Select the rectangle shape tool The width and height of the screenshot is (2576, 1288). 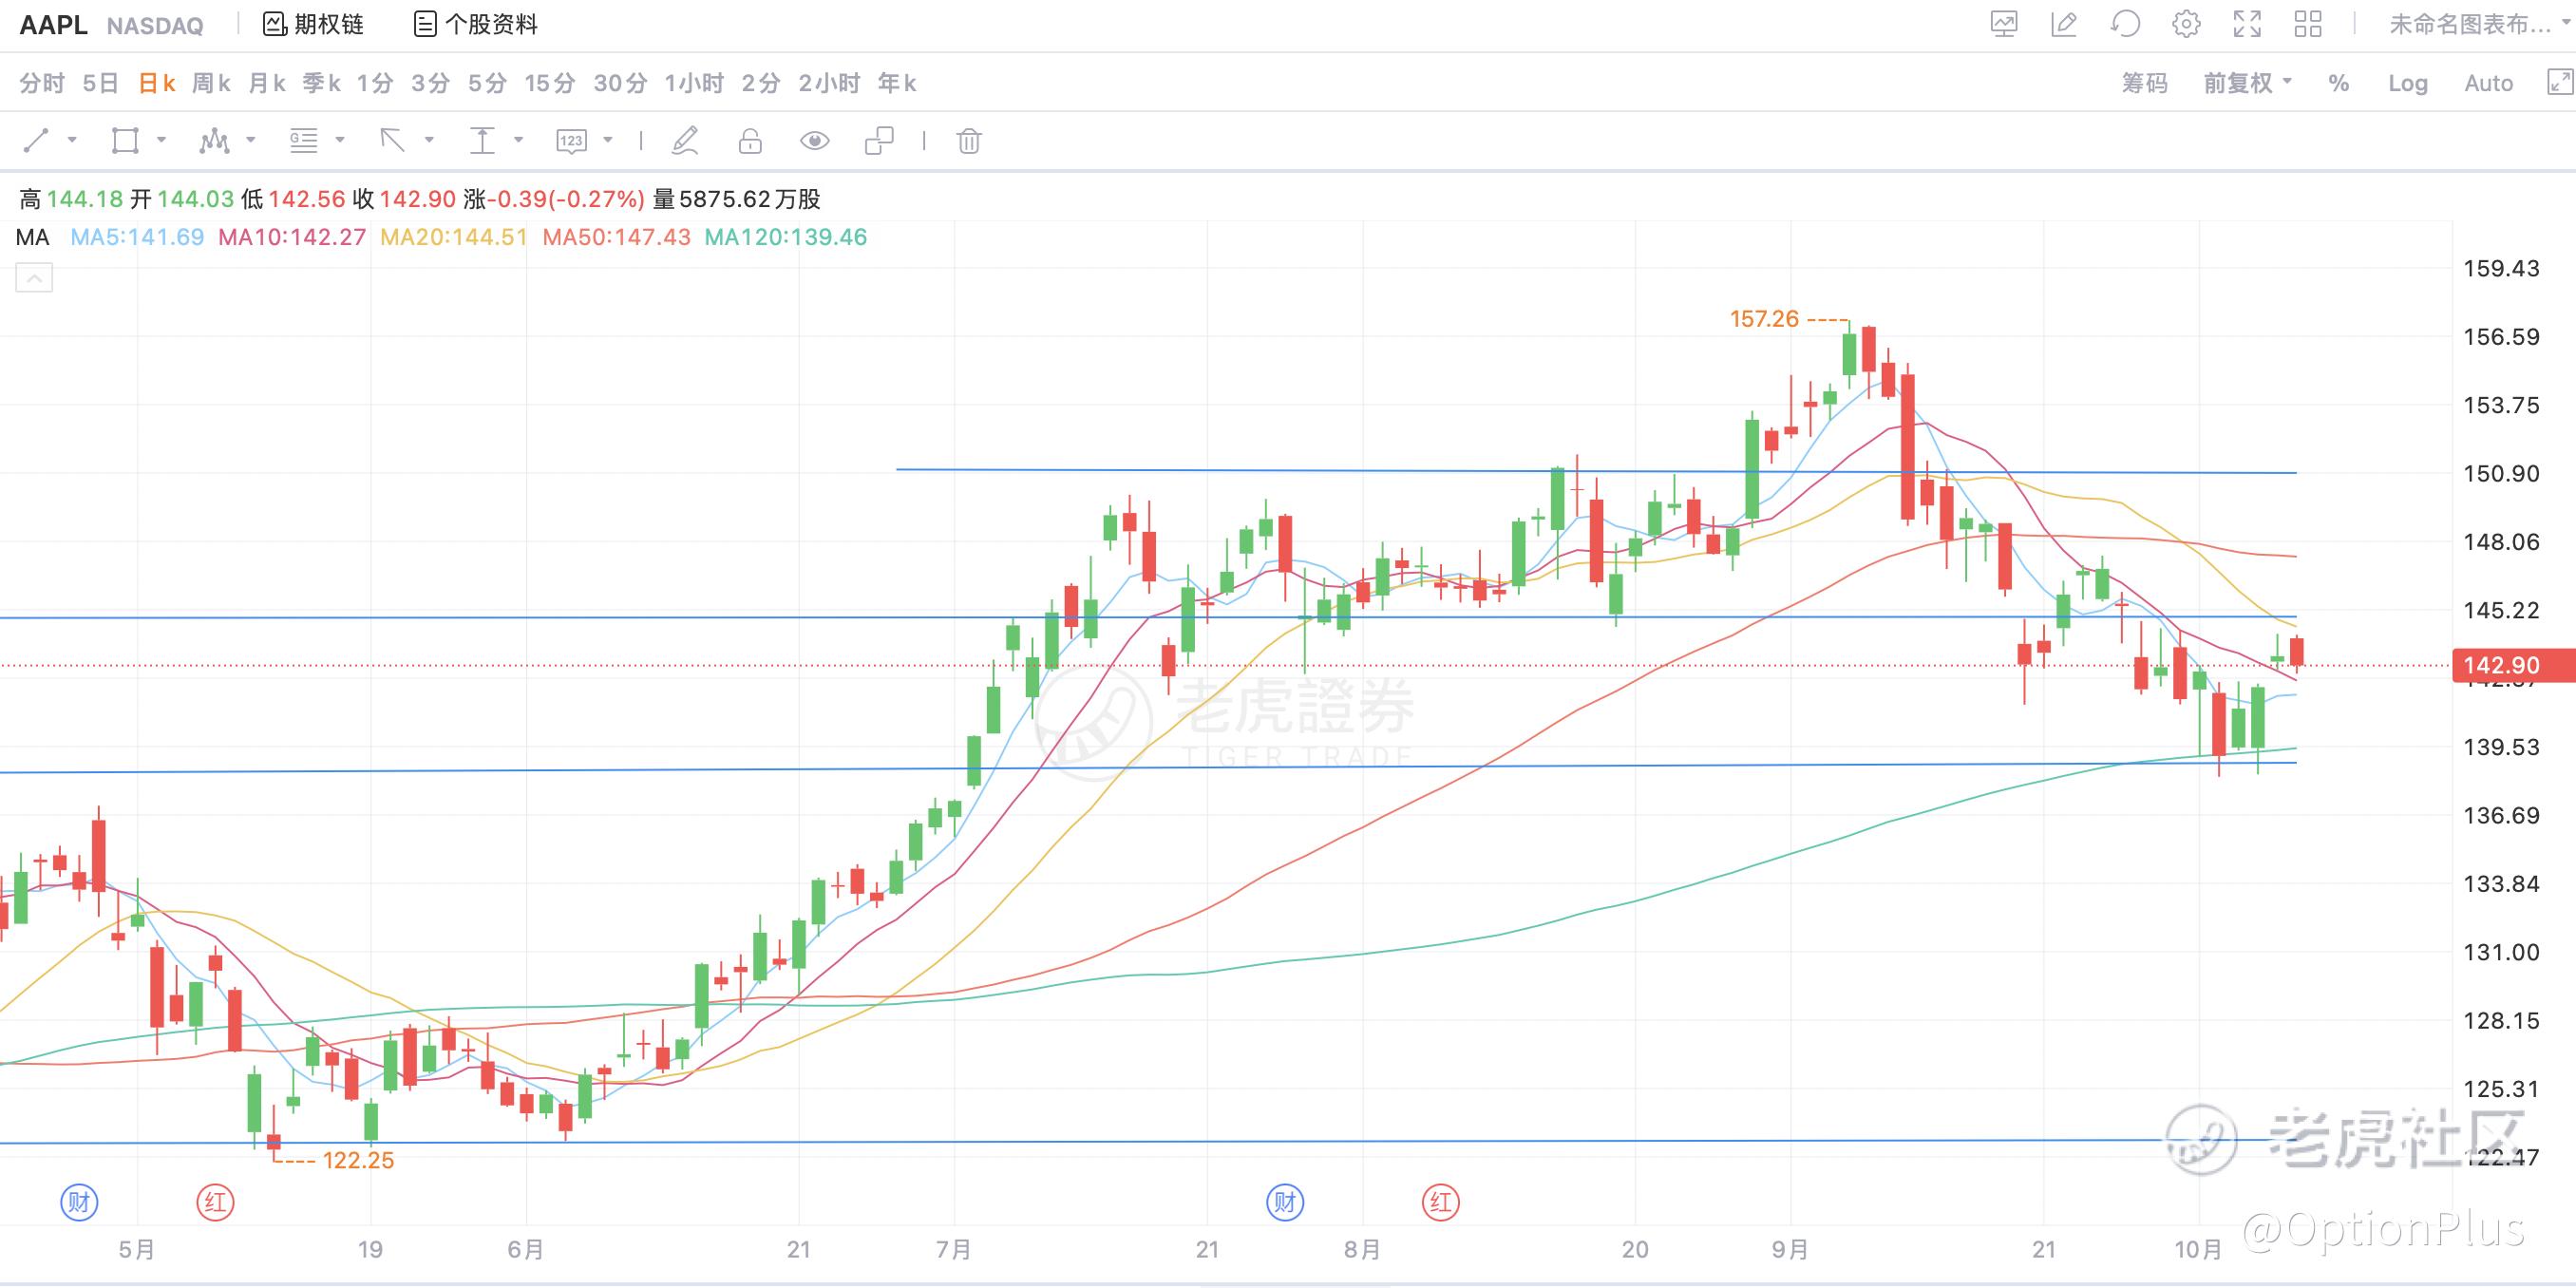[125, 141]
